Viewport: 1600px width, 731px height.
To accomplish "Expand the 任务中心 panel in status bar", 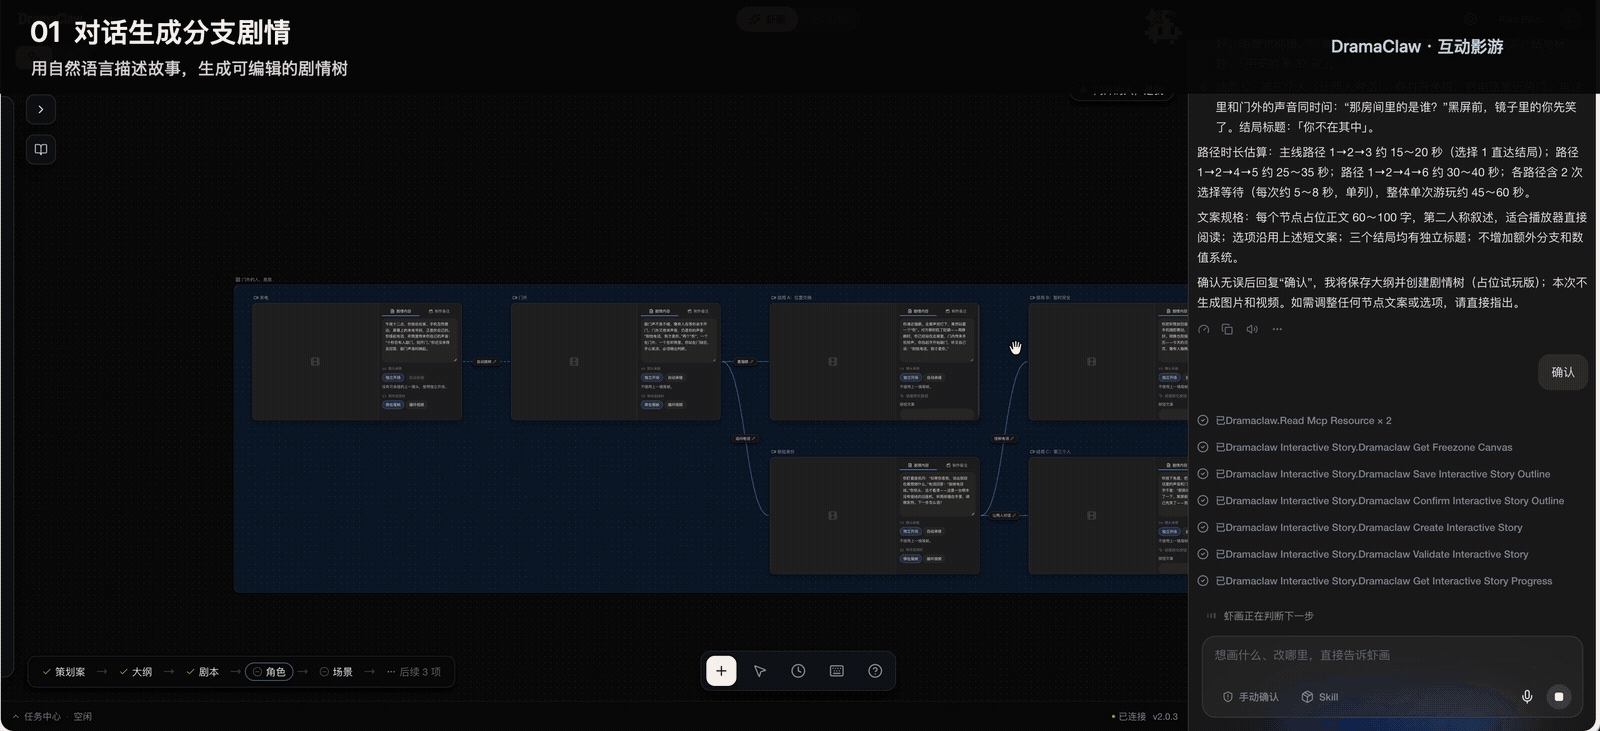I will (37, 717).
